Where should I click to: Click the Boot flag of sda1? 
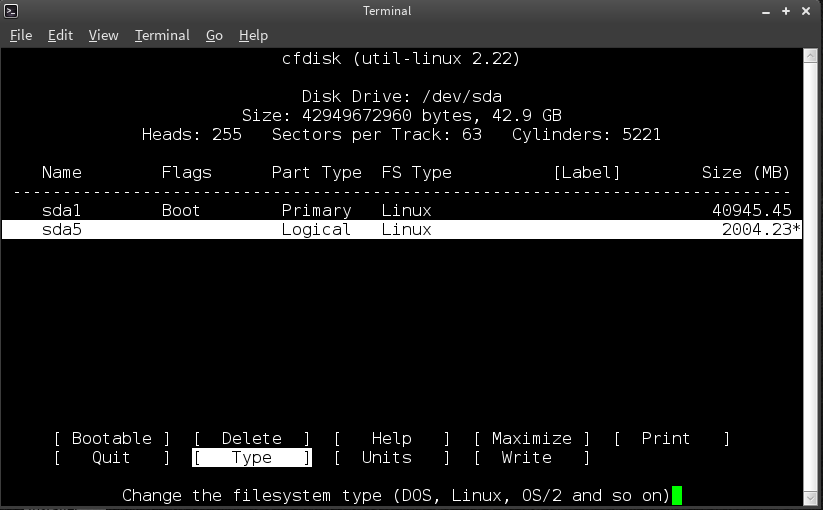pyautogui.click(x=181, y=210)
